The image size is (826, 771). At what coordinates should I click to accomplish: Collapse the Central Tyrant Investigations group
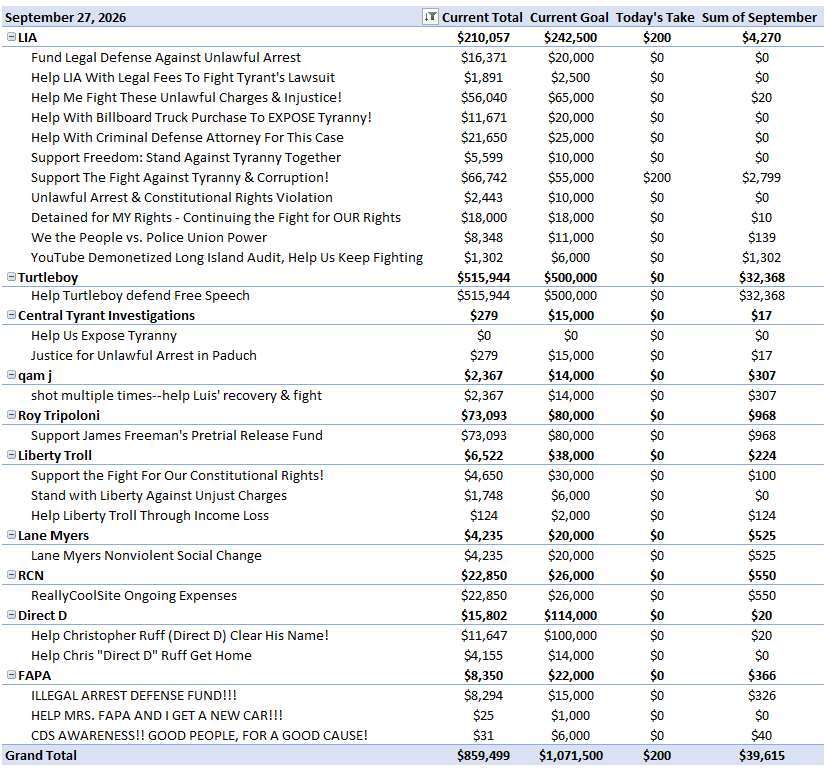11,315
